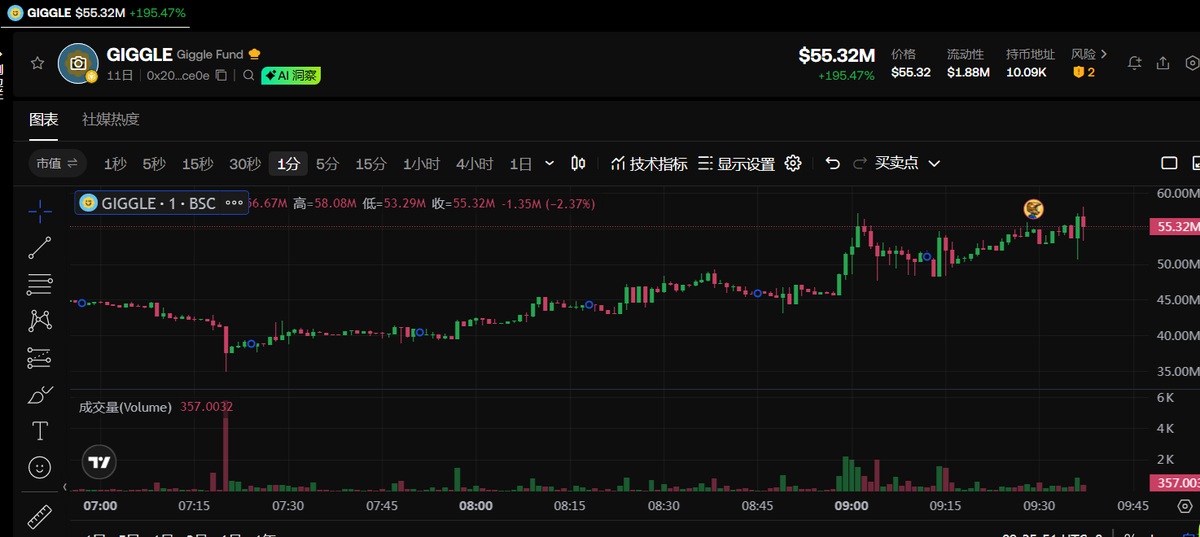
Task: Switch to the 社媒热度 tab
Action: (x=110, y=119)
